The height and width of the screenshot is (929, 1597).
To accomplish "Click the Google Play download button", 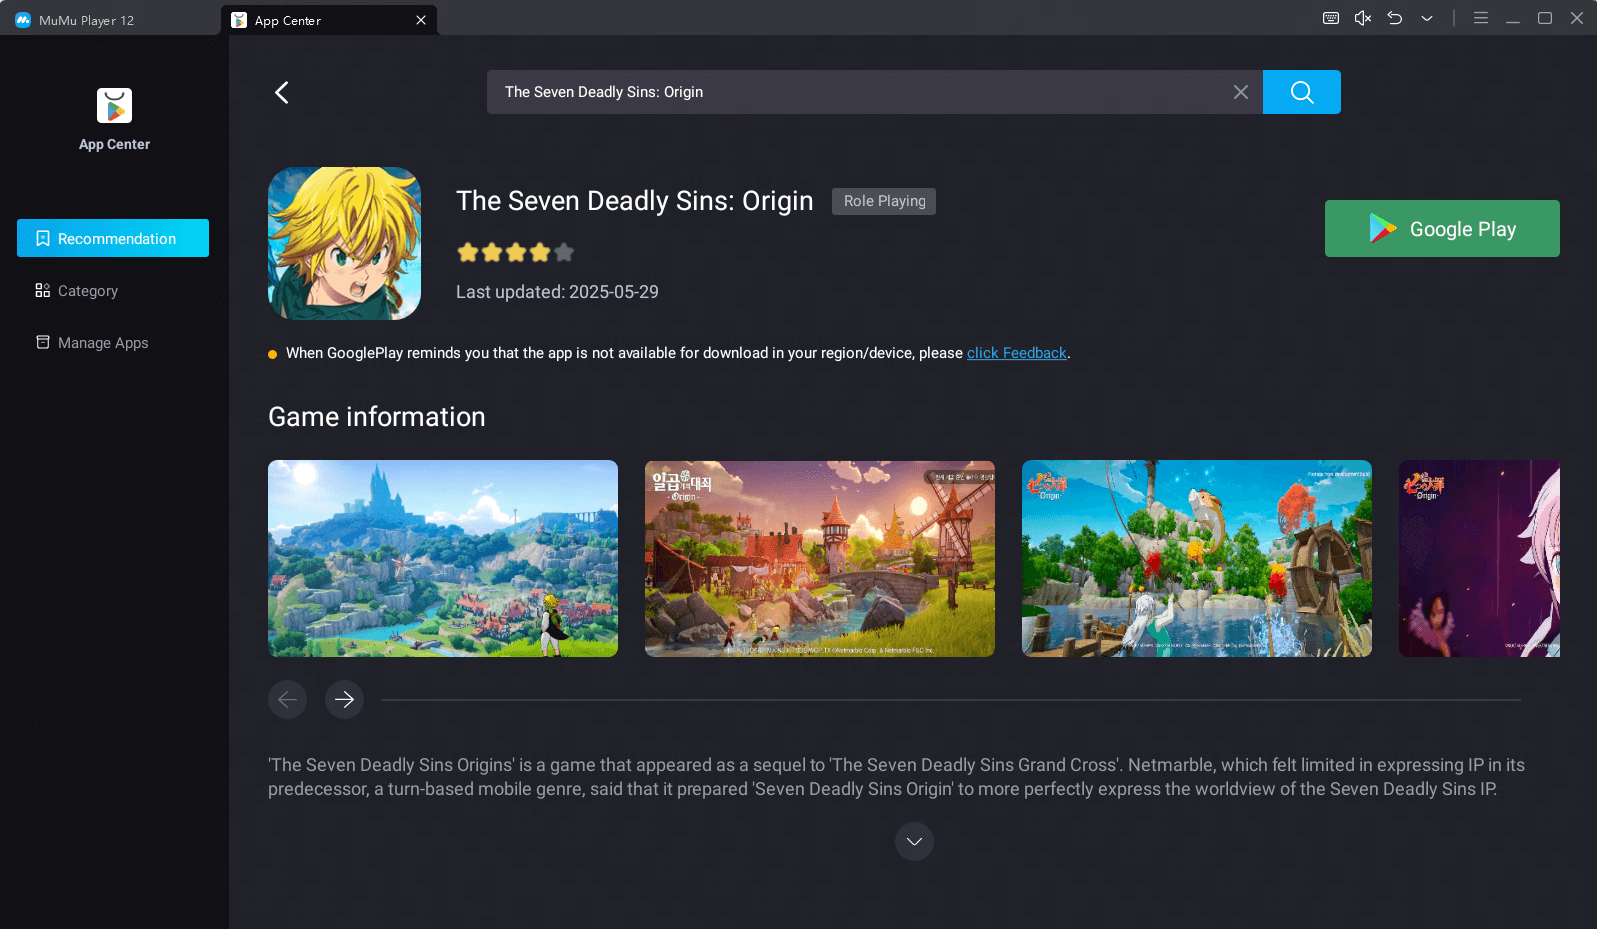I will point(1441,228).
